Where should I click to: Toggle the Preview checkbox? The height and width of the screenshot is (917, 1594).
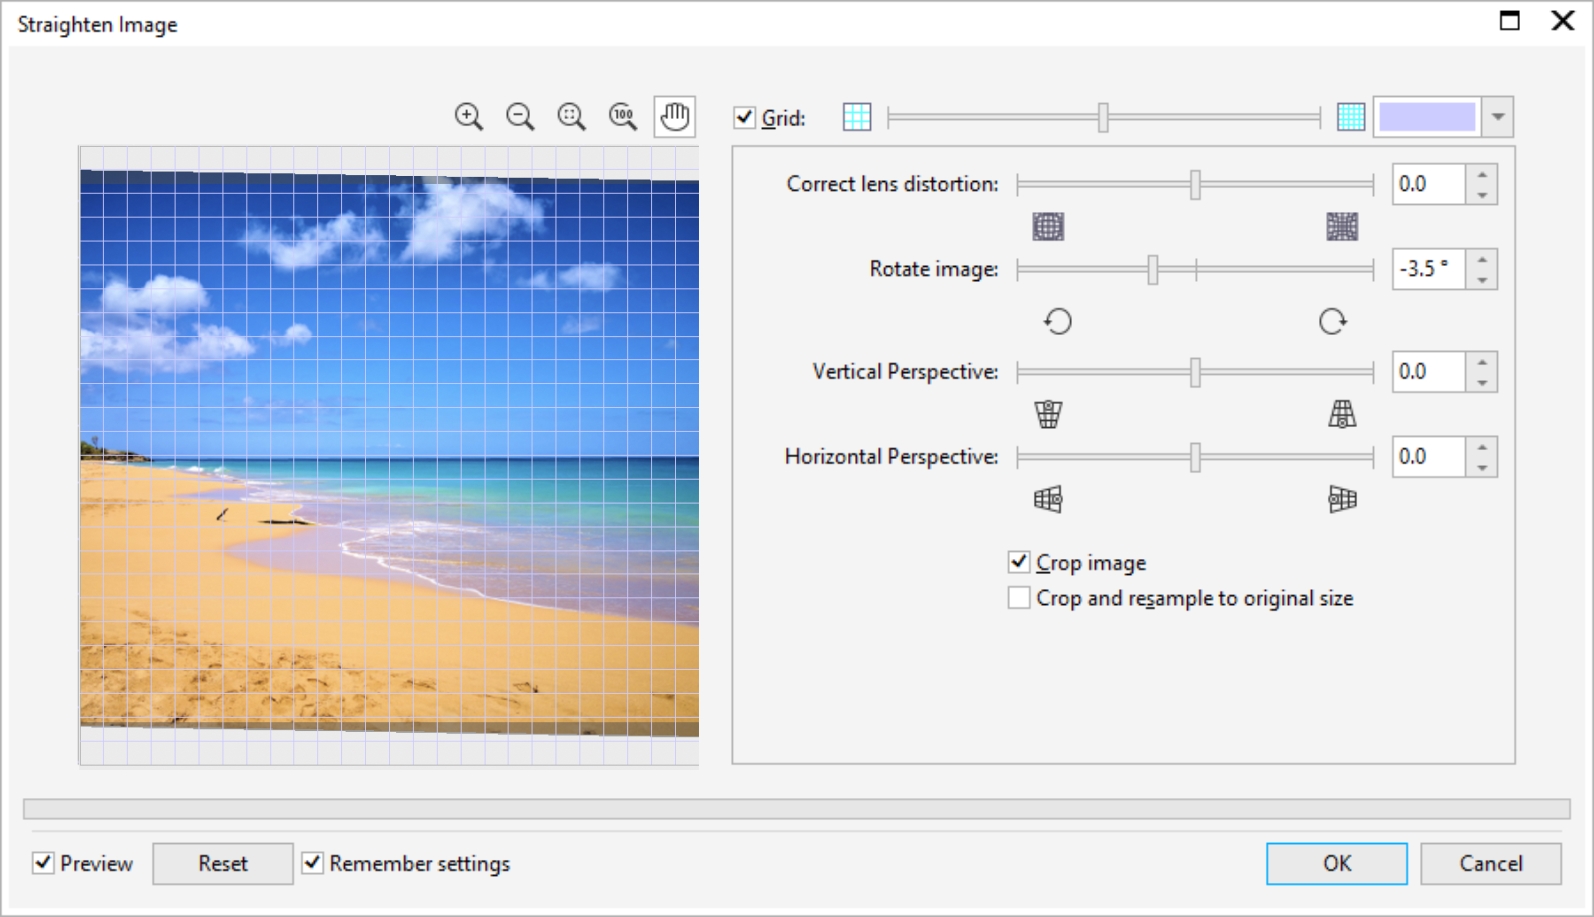pyautogui.click(x=43, y=863)
